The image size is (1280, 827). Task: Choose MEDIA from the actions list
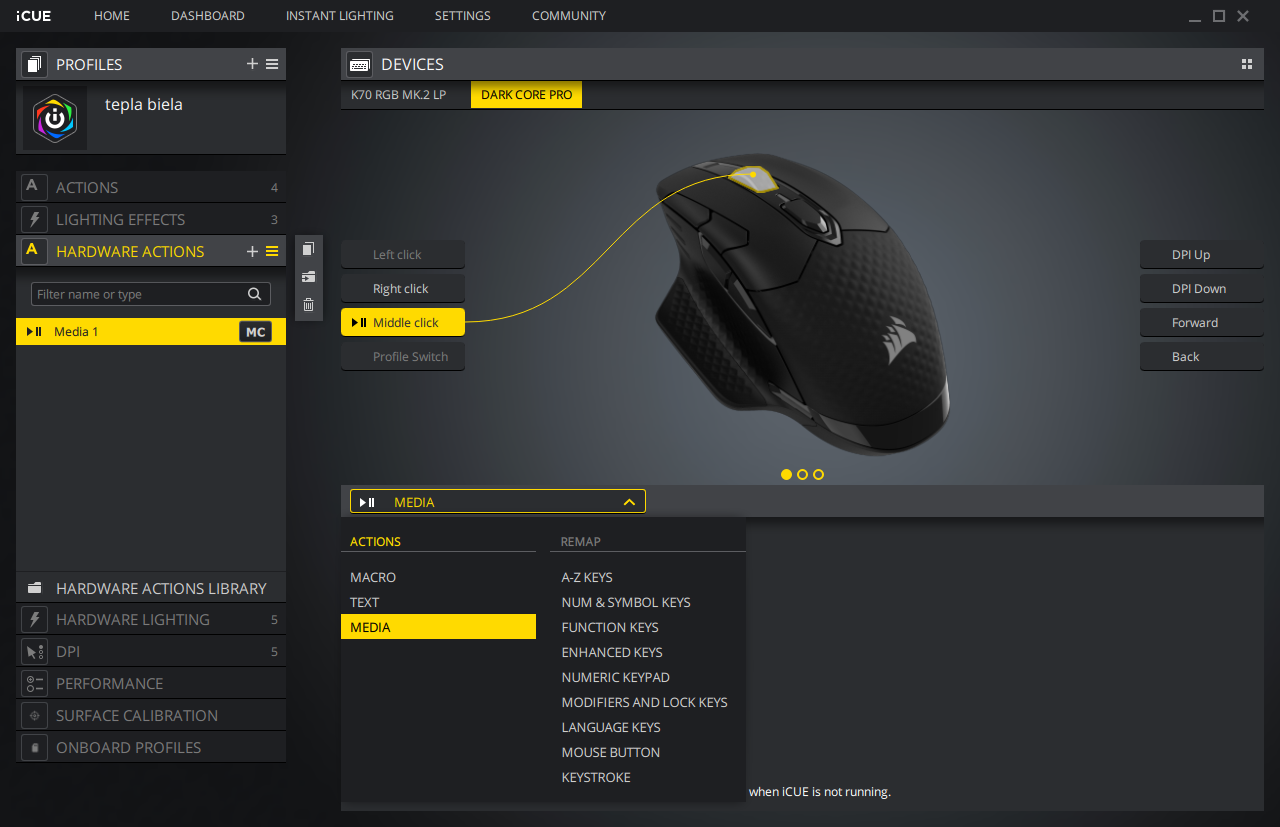click(x=438, y=627)
